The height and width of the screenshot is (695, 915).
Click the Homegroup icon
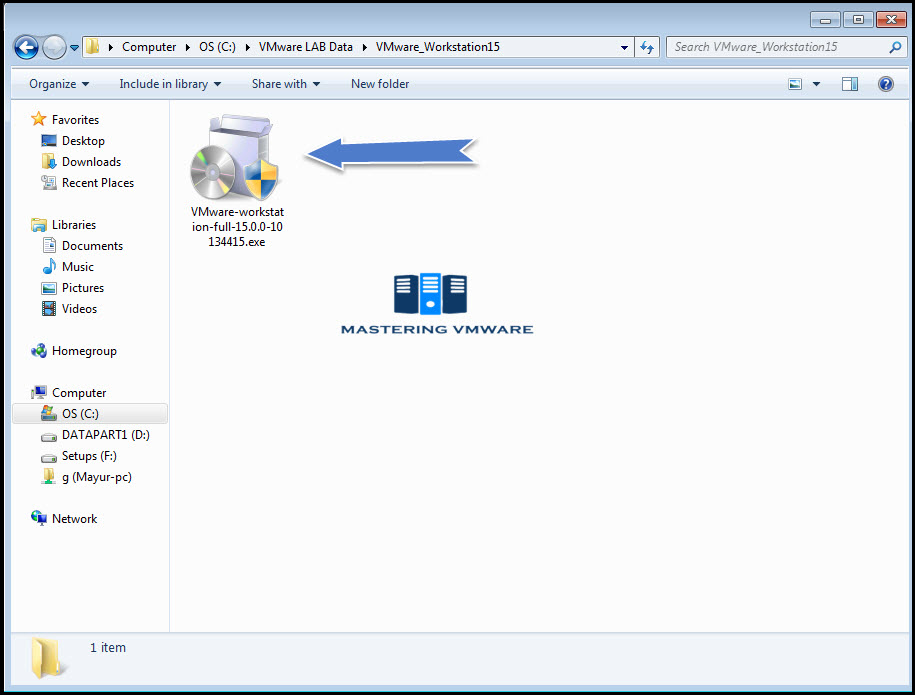(x=39, y=351)
